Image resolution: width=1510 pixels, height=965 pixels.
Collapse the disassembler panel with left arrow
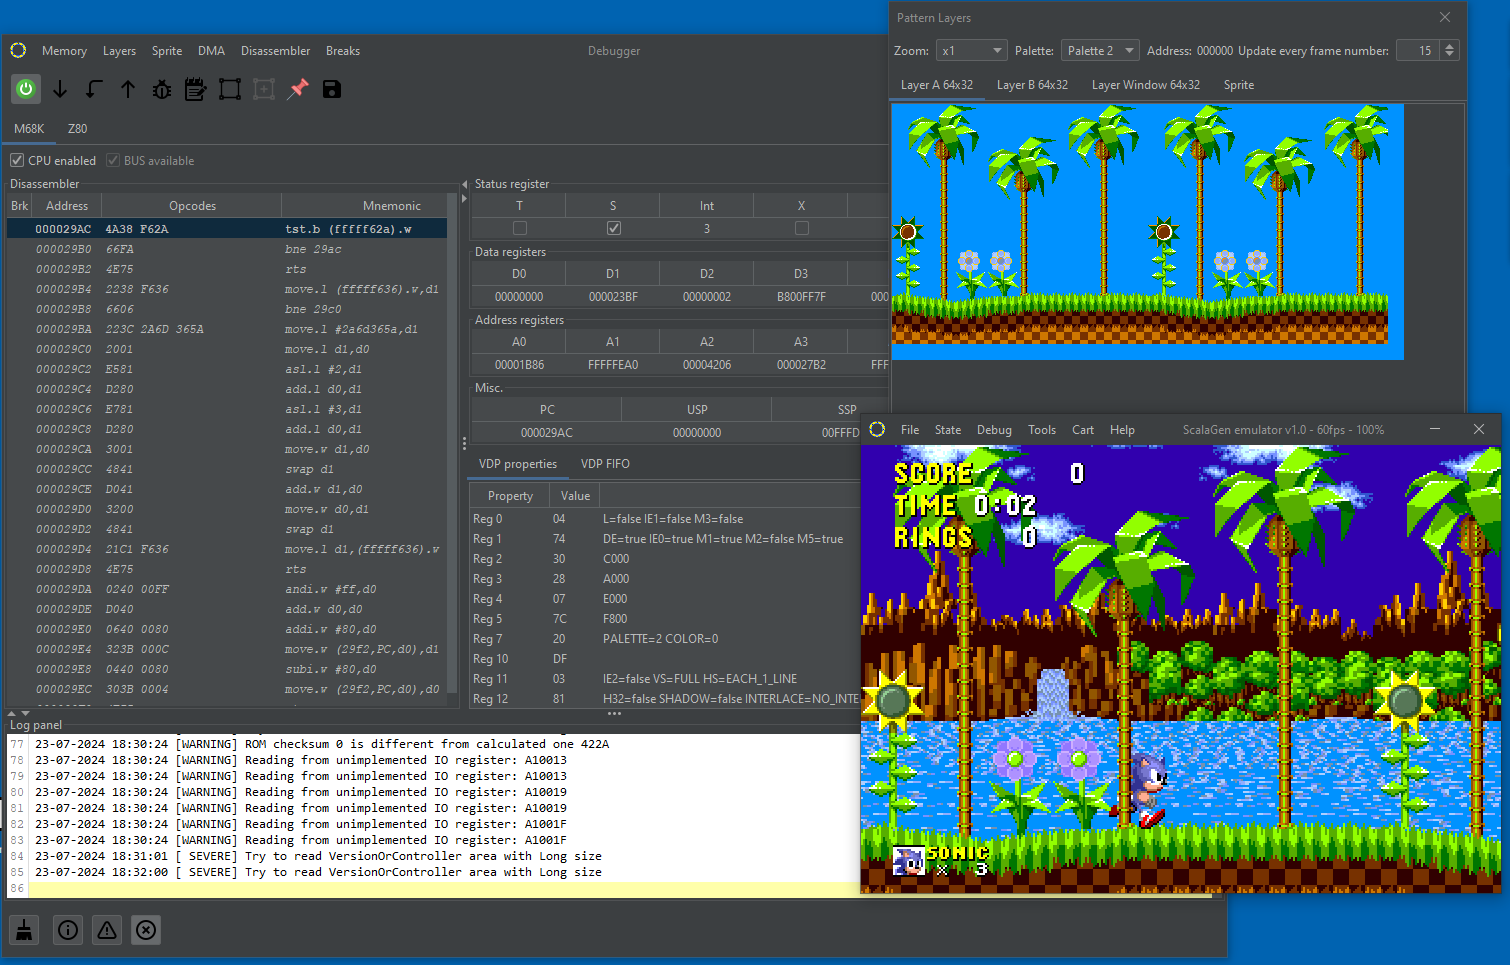(x=464, y=184)
